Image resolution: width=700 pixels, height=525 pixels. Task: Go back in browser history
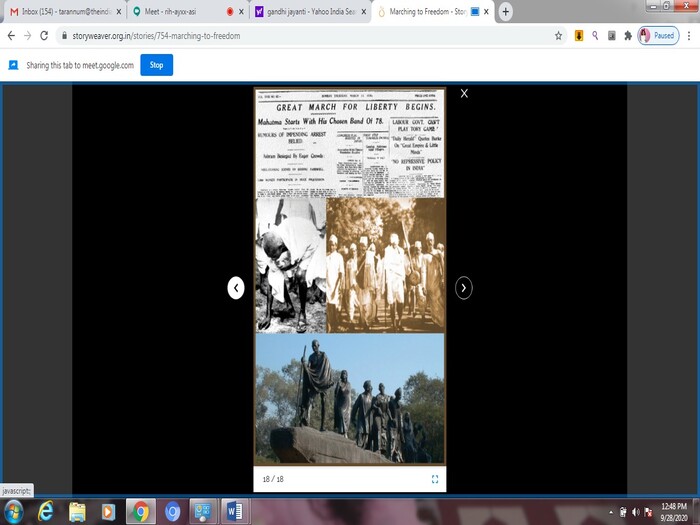click(11, 36)
